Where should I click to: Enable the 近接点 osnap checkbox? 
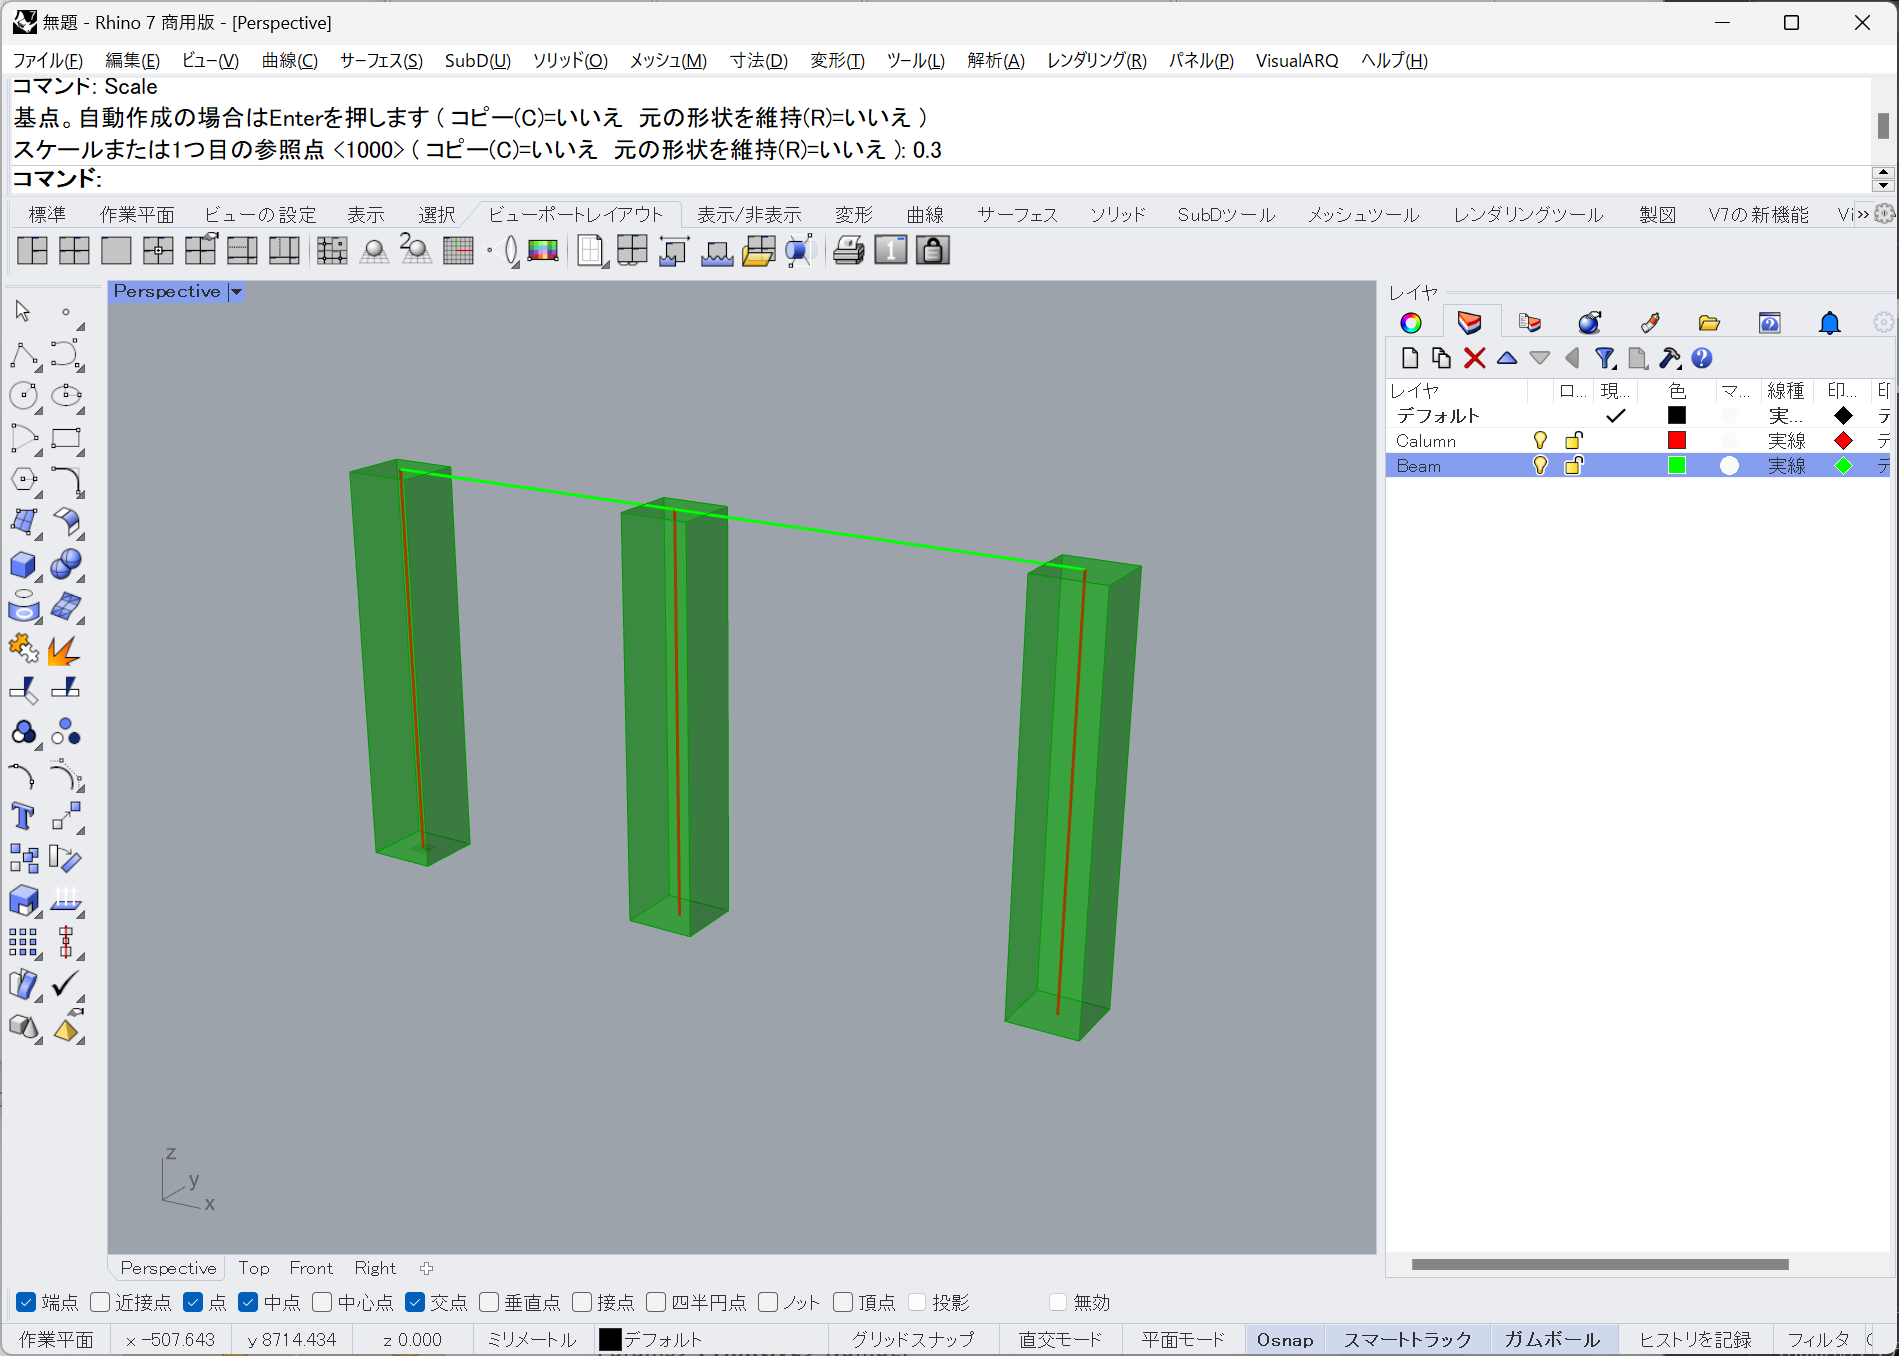[100, 1302]
